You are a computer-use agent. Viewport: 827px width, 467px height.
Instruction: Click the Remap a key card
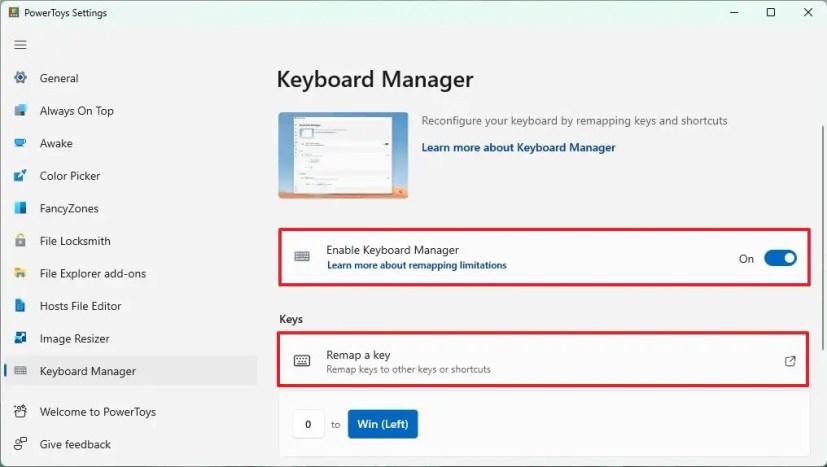pos(543,359)
